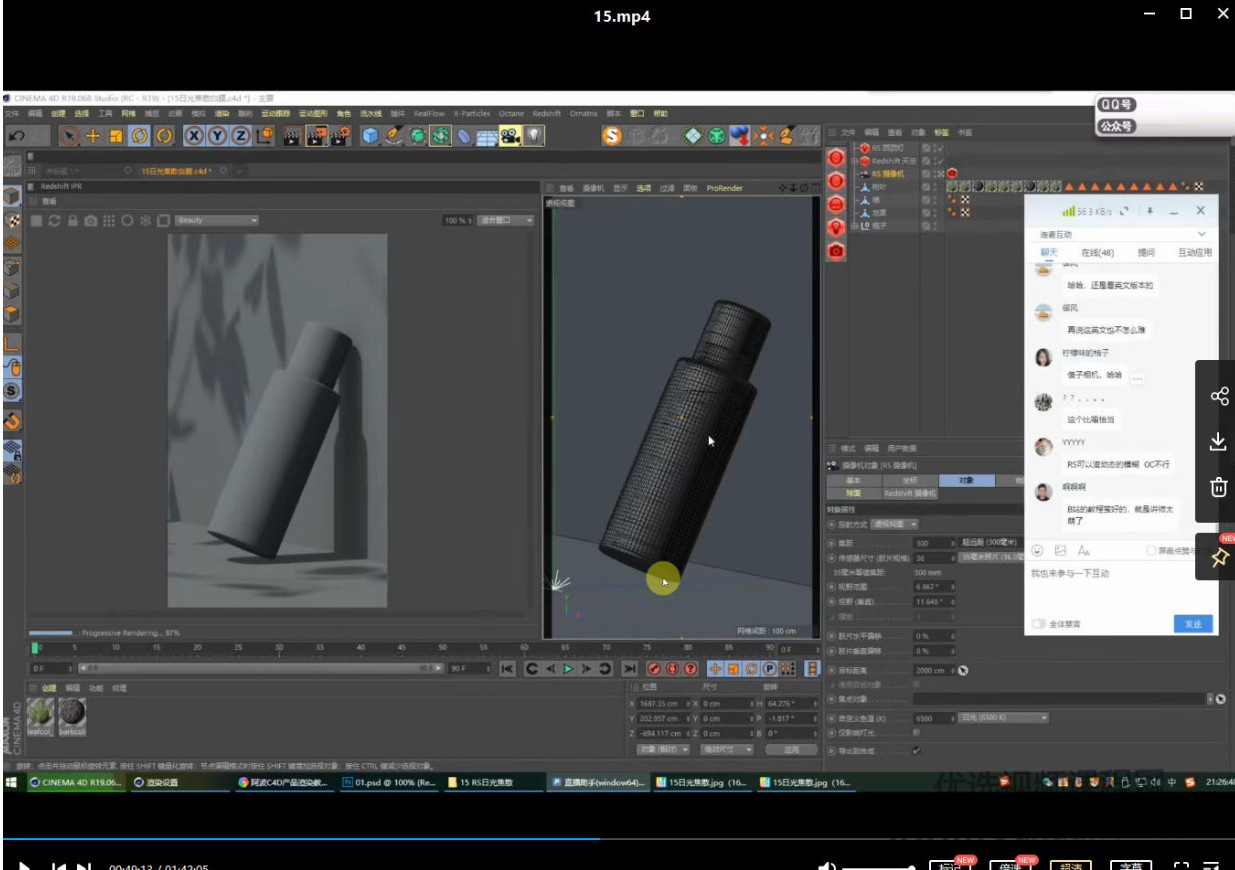Toggle the X axis lock
Image resolution: width=1235 pixels, height=870 pixels.
click(x=194, y=136)
